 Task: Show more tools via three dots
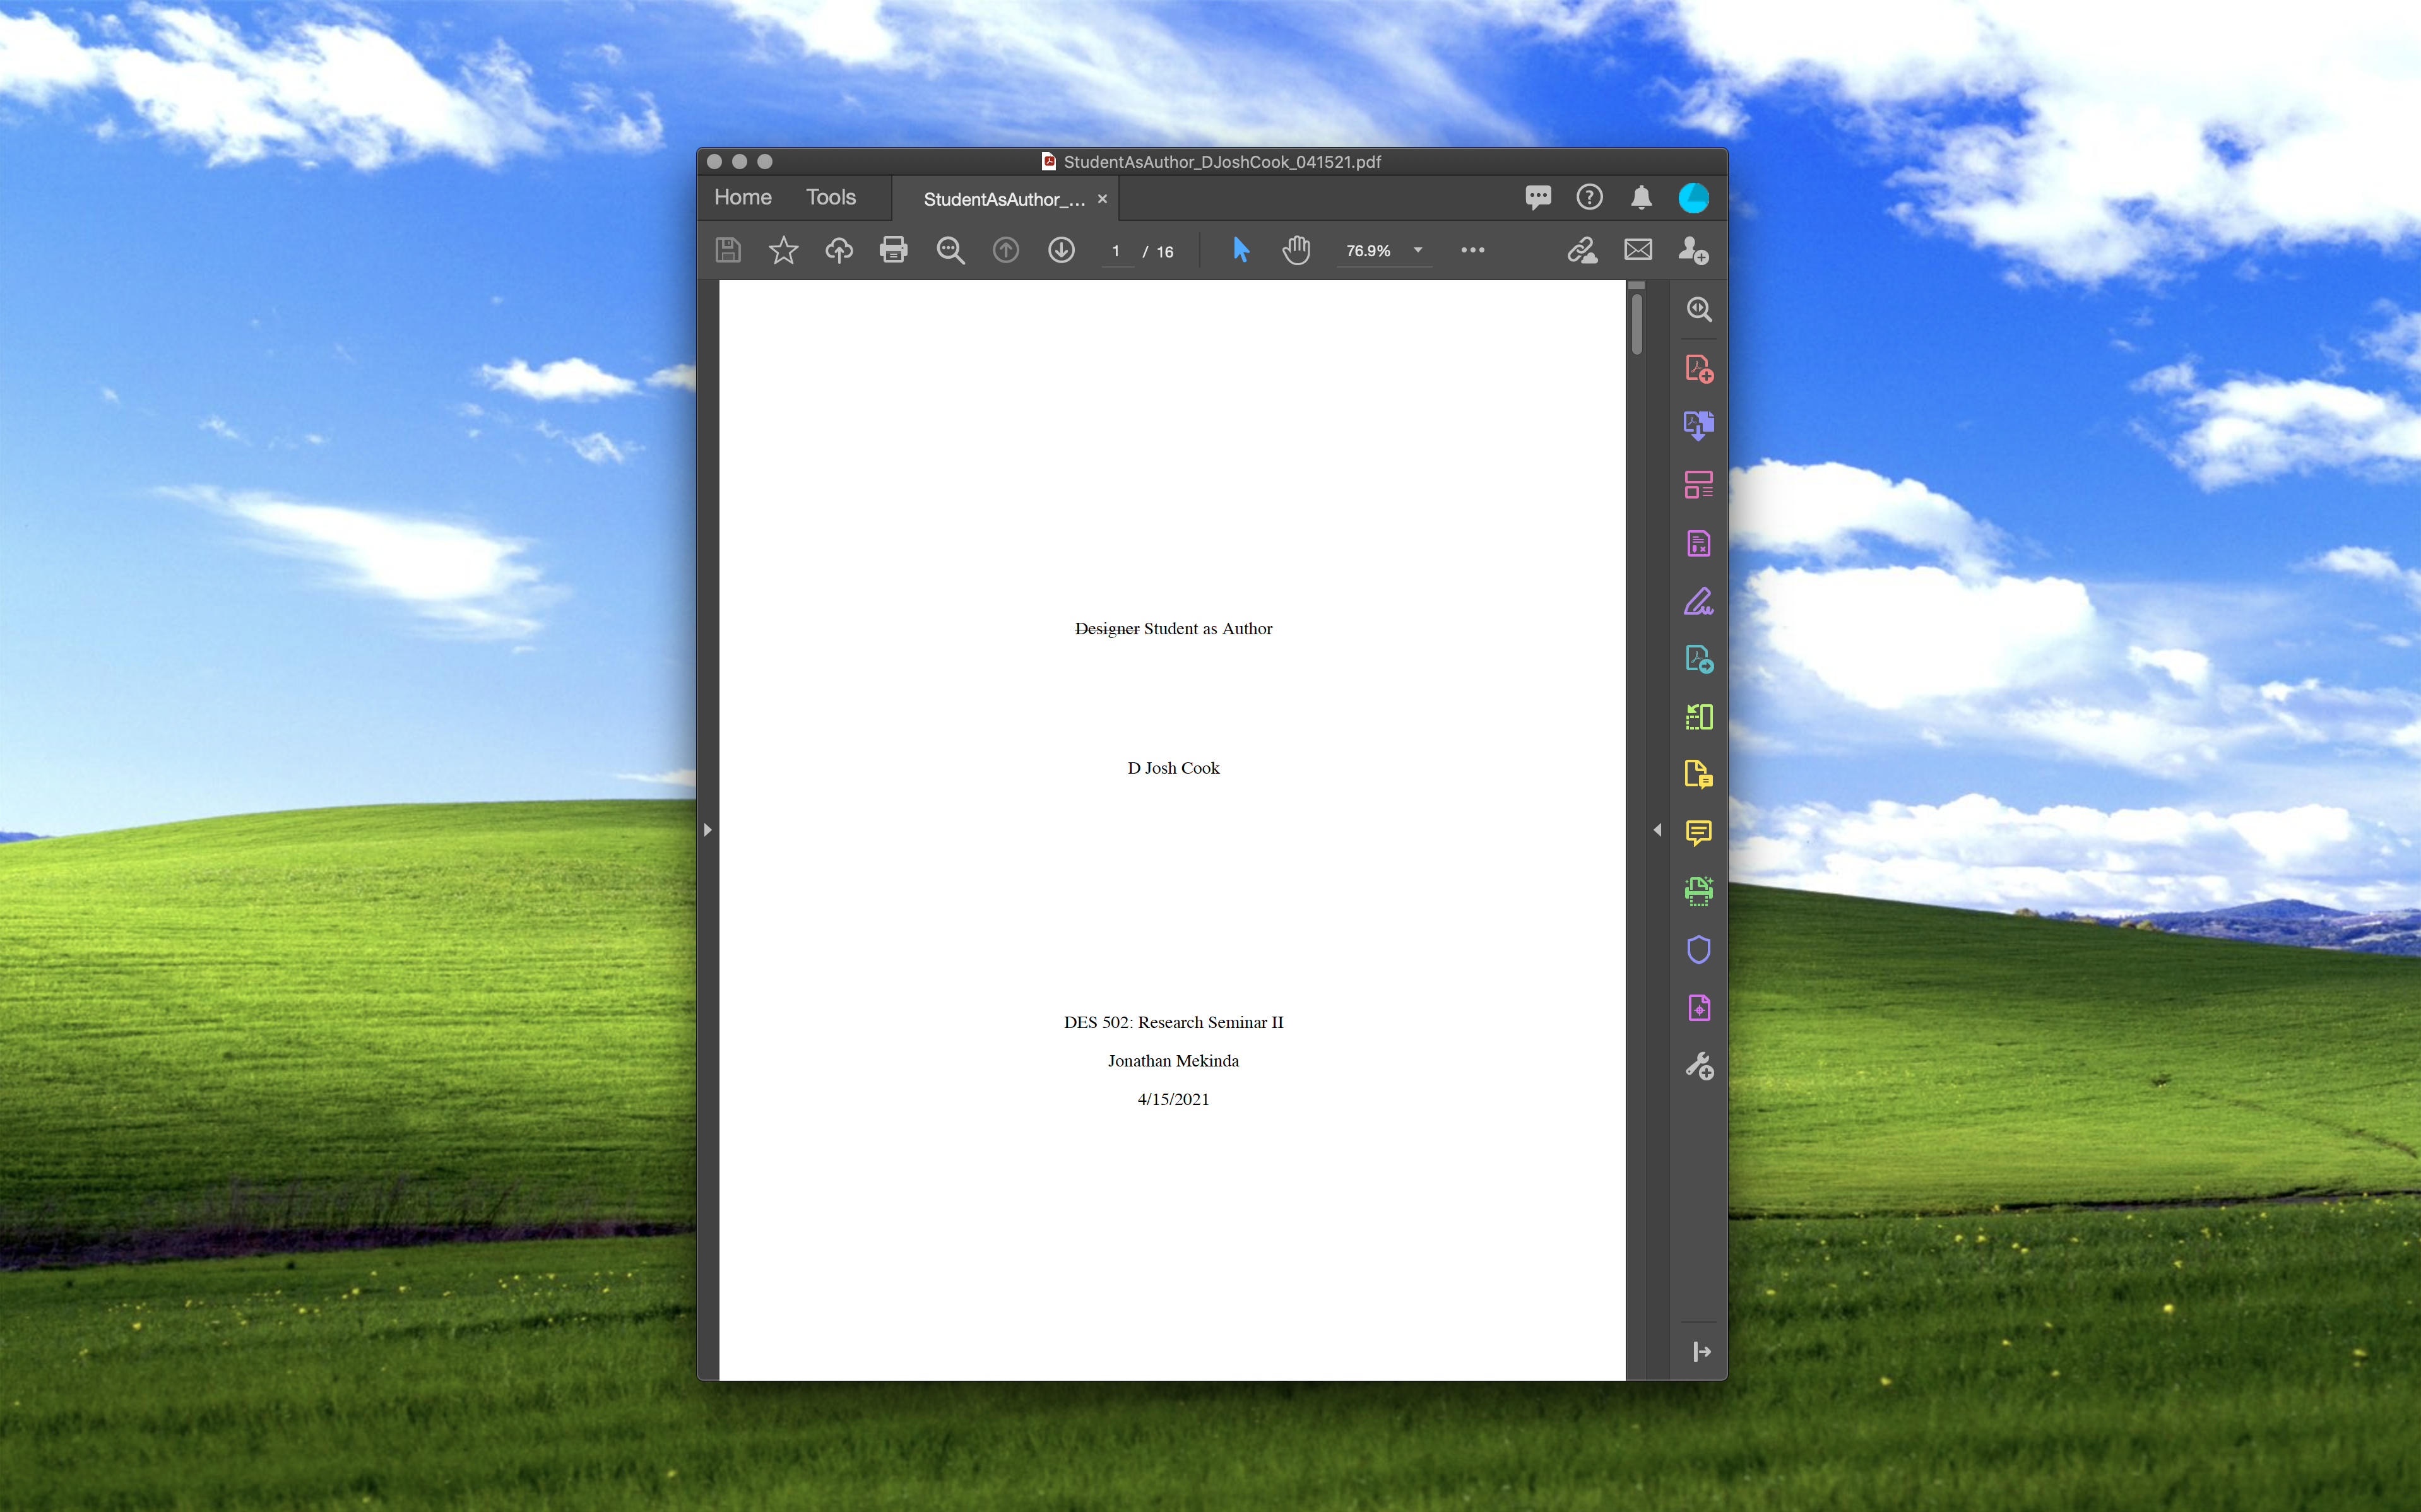[1472, 250]
